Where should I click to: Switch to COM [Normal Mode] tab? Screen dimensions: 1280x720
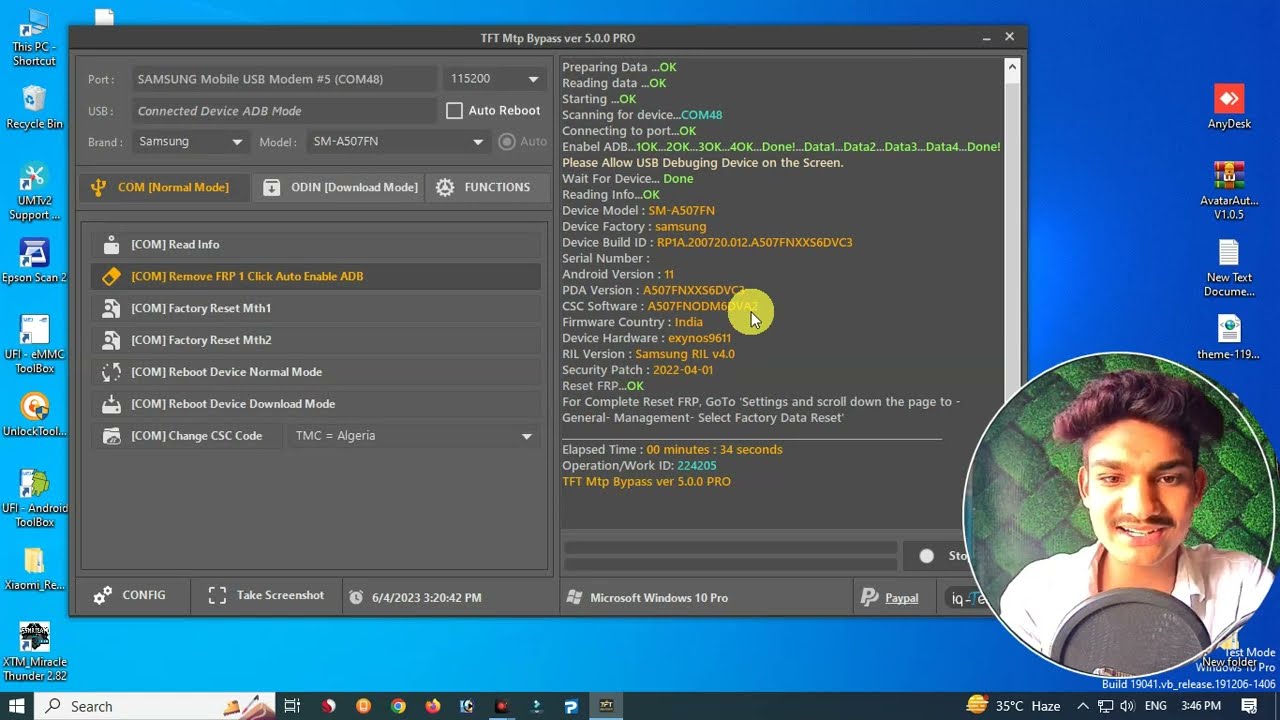(164, 187)
